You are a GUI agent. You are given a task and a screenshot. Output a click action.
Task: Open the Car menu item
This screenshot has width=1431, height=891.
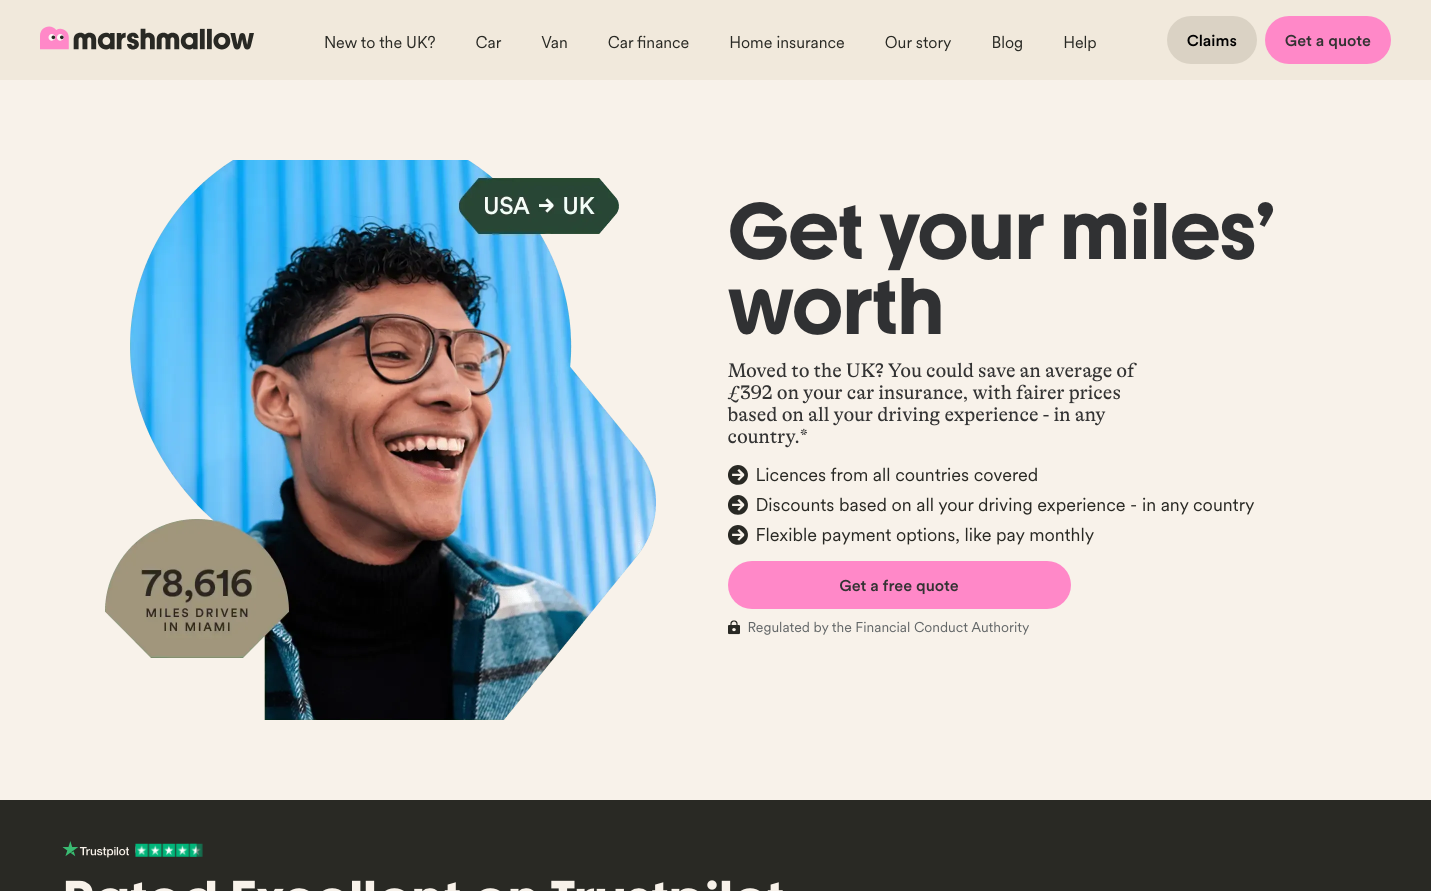[x=488, y=42]
